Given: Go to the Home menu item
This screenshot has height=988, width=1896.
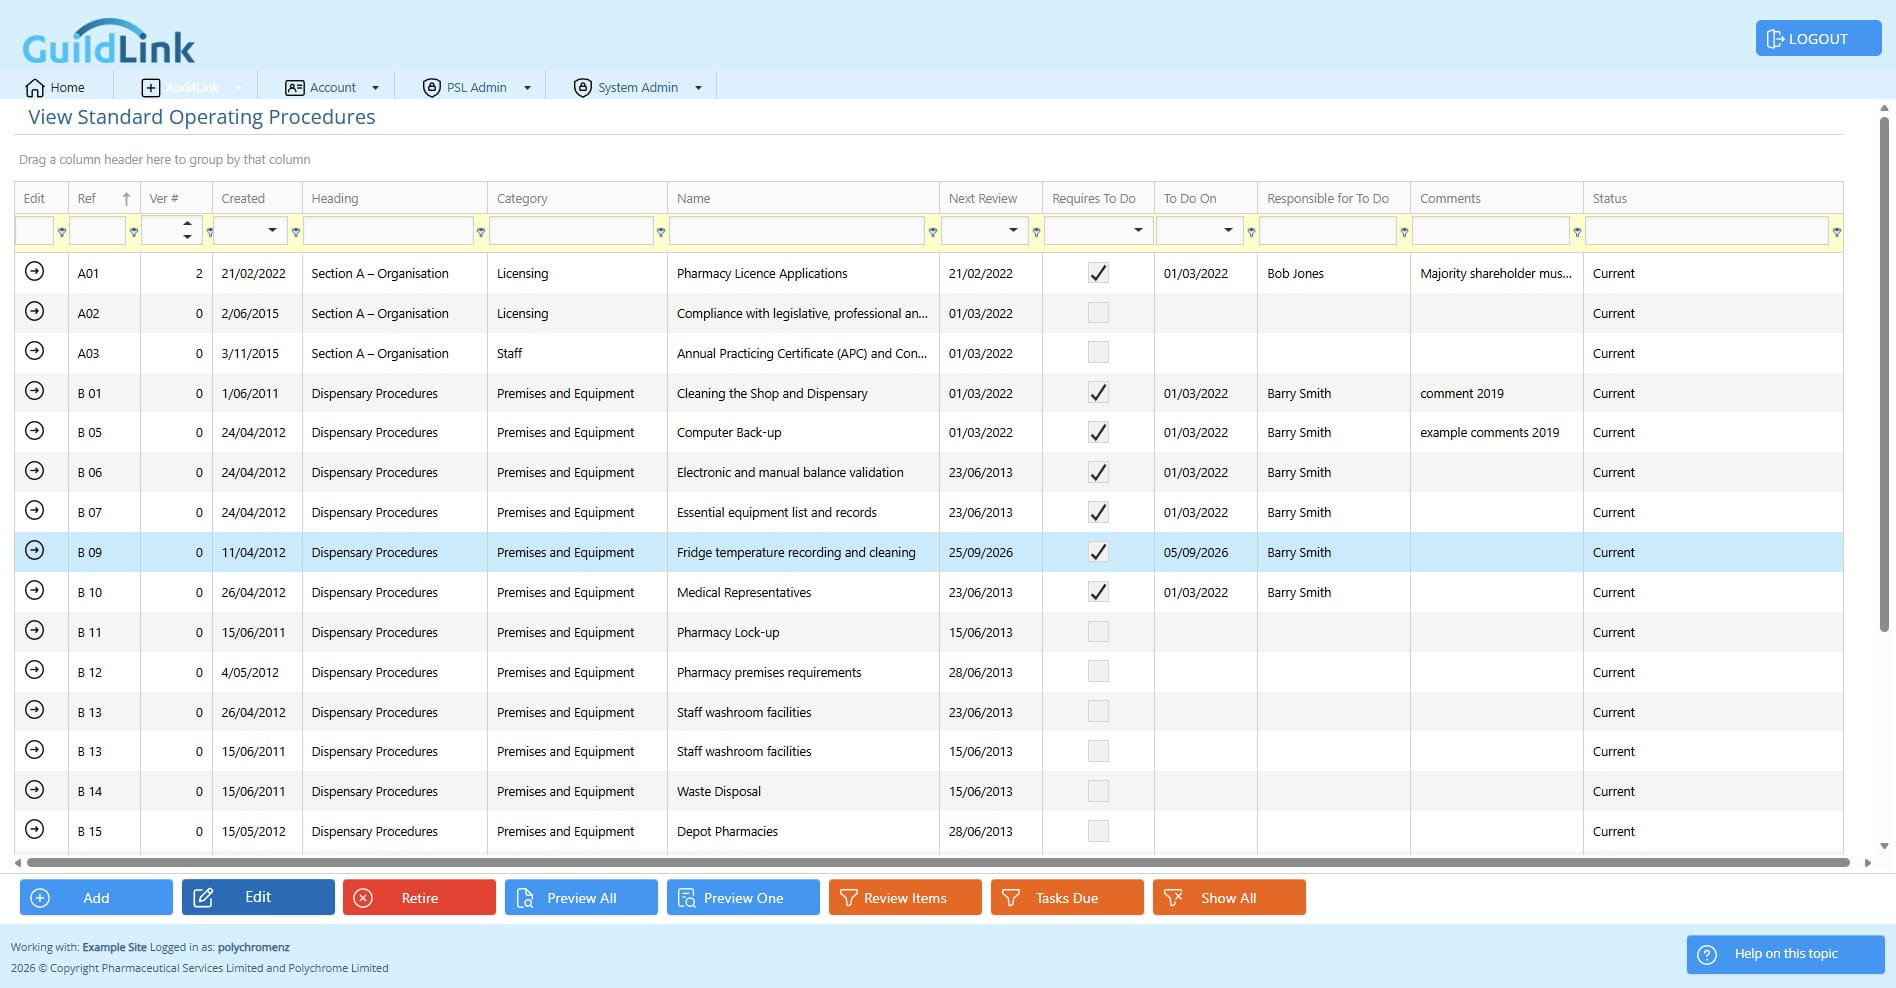Looking at the screenshot, I should (x=55, y=87).
